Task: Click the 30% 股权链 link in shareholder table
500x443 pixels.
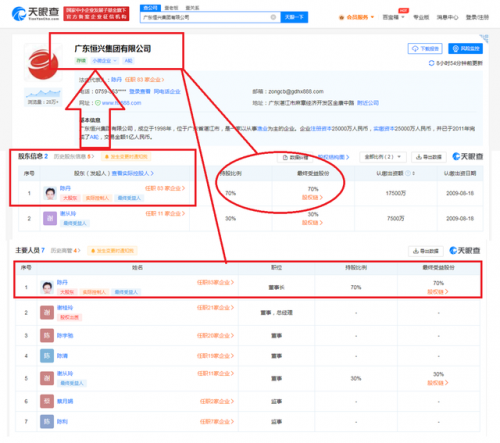Action: (312, 223)
